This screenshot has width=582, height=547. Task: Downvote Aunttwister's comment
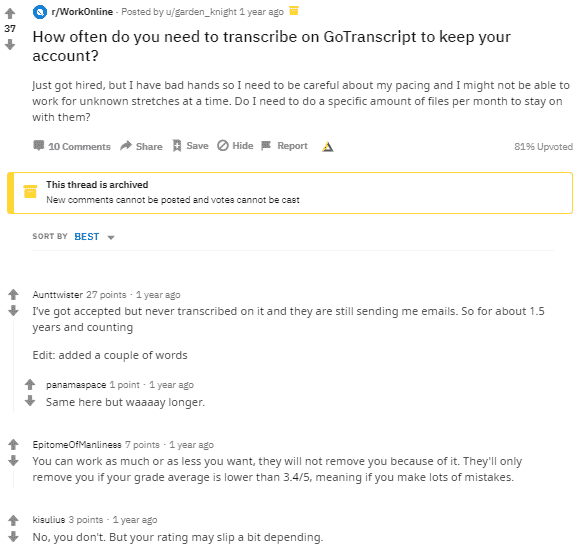pyautogui.click(x=13, y=310)
